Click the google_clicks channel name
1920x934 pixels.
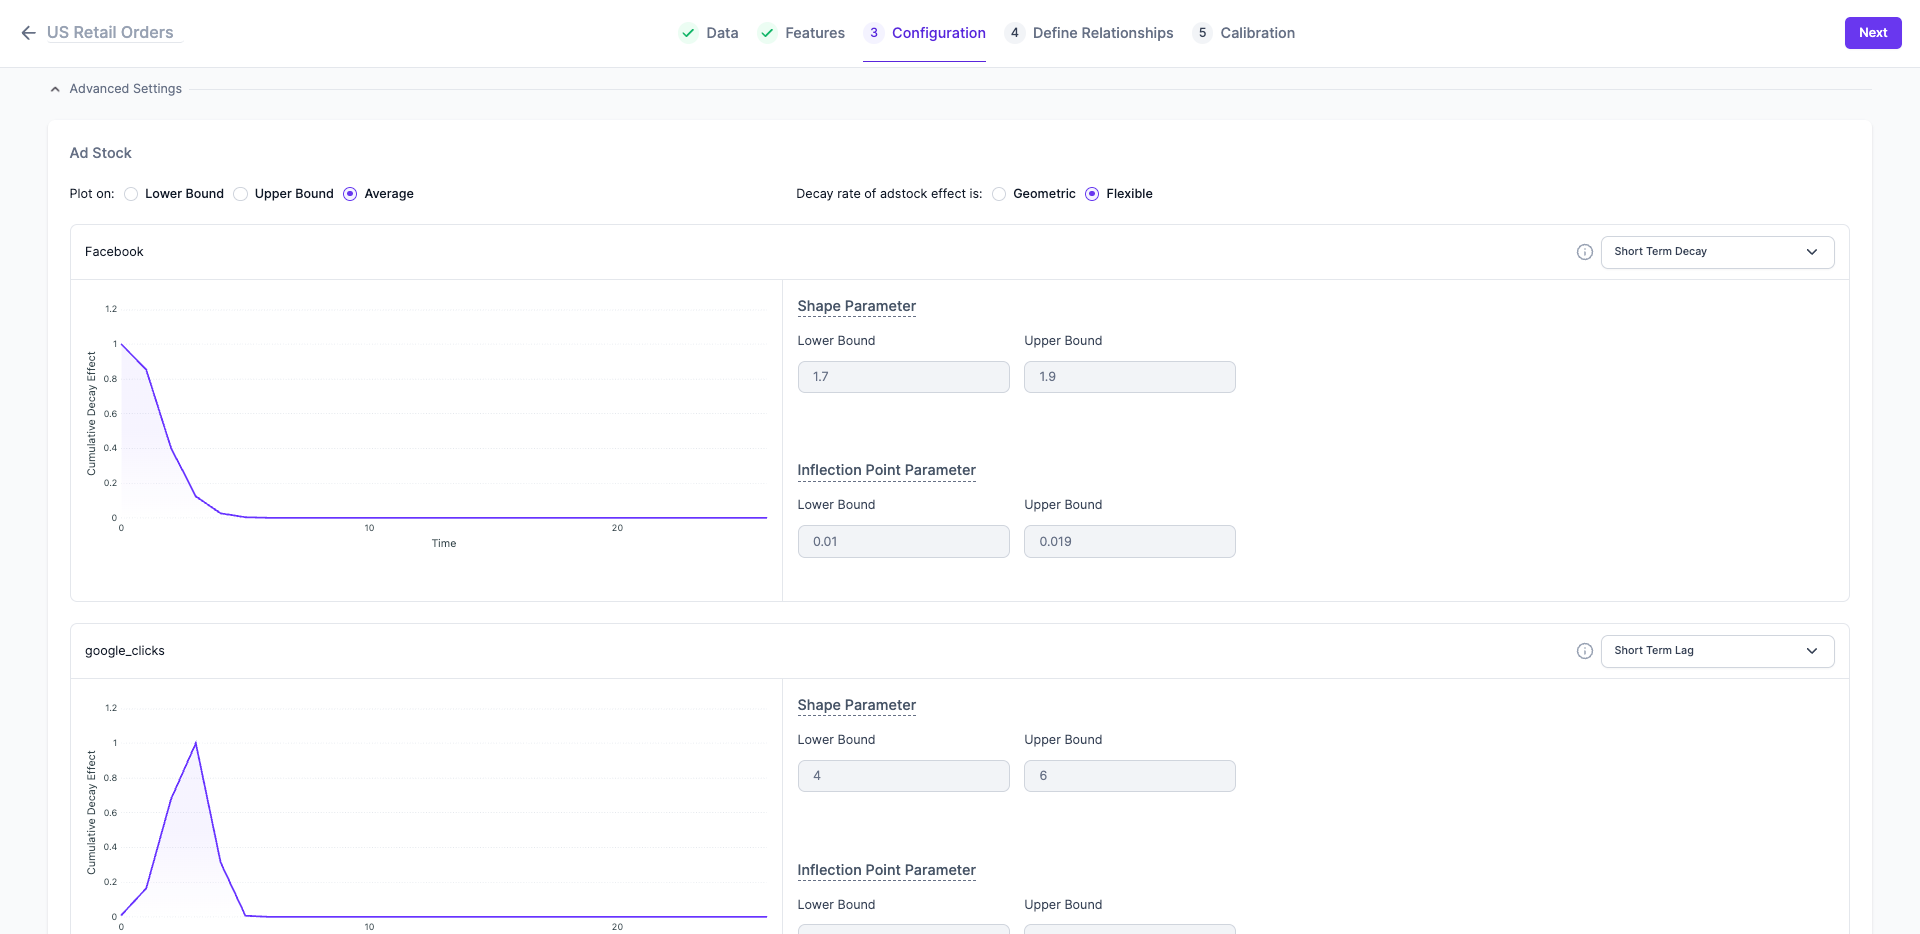(x=125, y=651)
